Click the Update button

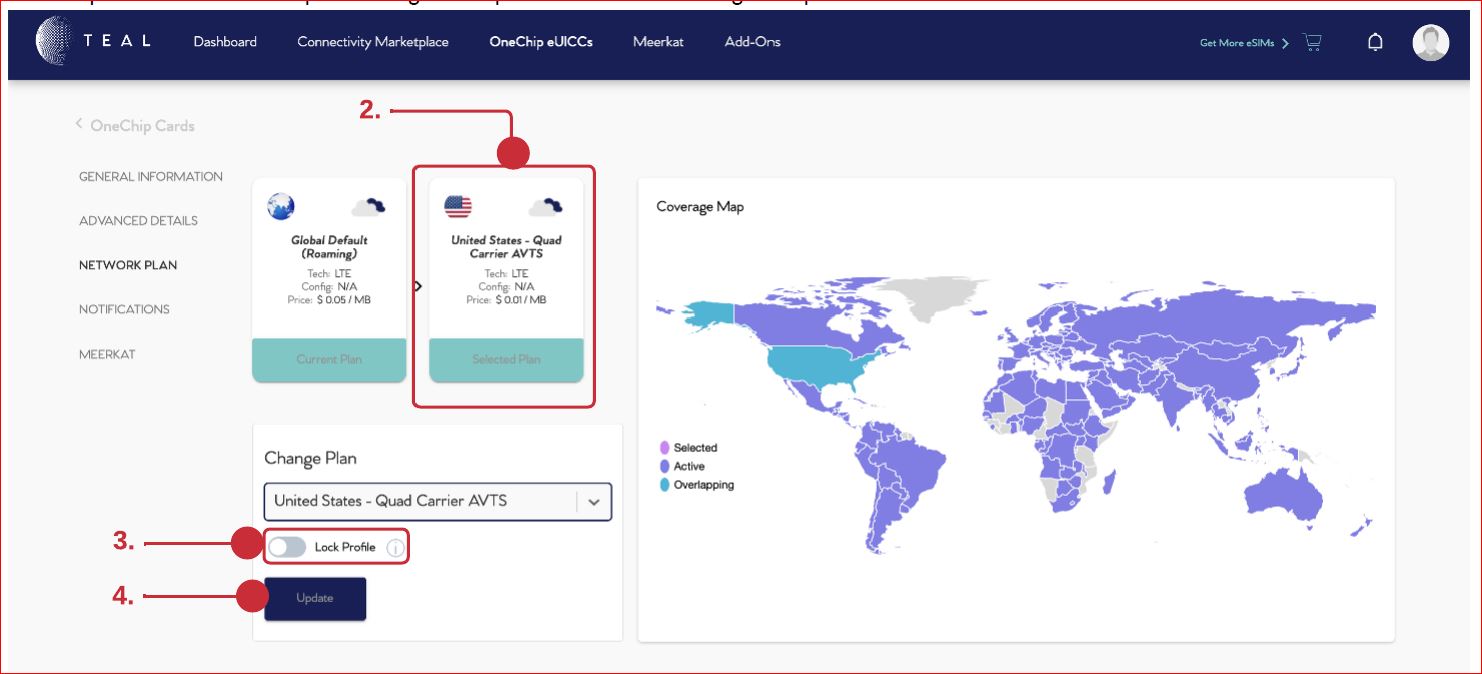315,598
